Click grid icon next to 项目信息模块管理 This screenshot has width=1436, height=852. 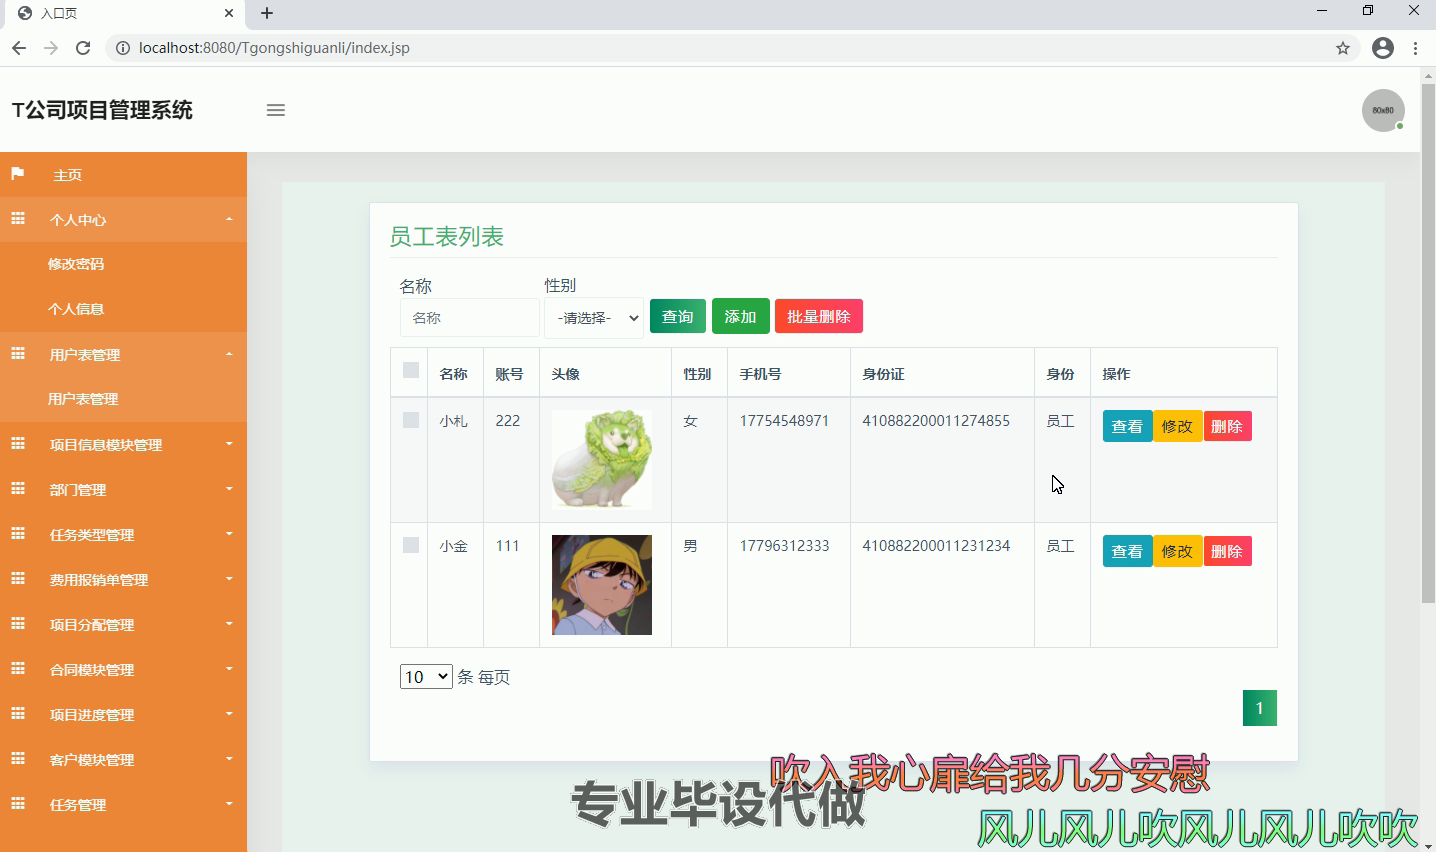click(x=18, y=444)
